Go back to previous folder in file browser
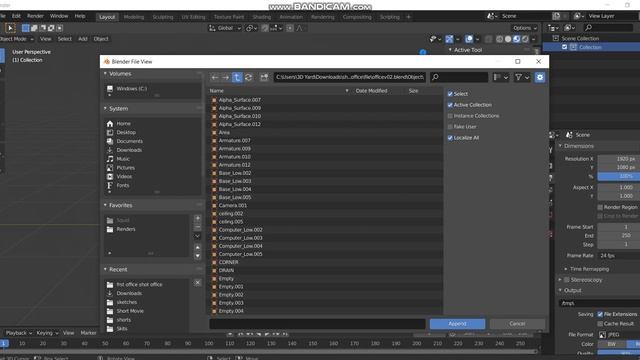 (x=215, y=77)
